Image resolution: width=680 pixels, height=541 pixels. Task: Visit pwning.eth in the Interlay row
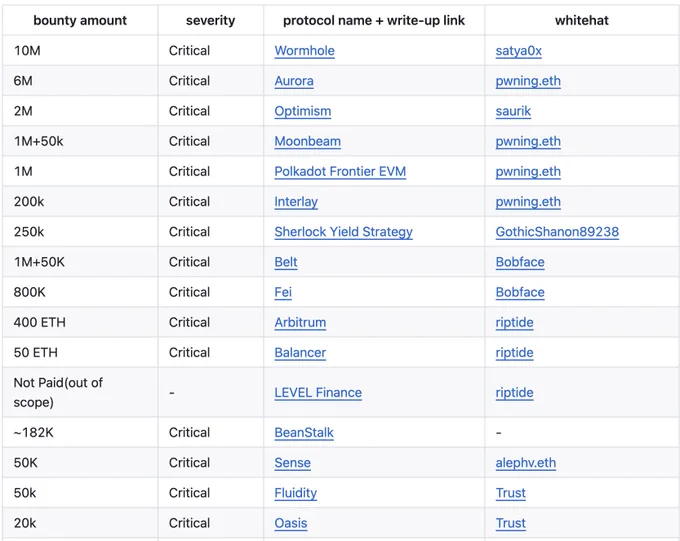pos(528,202)
